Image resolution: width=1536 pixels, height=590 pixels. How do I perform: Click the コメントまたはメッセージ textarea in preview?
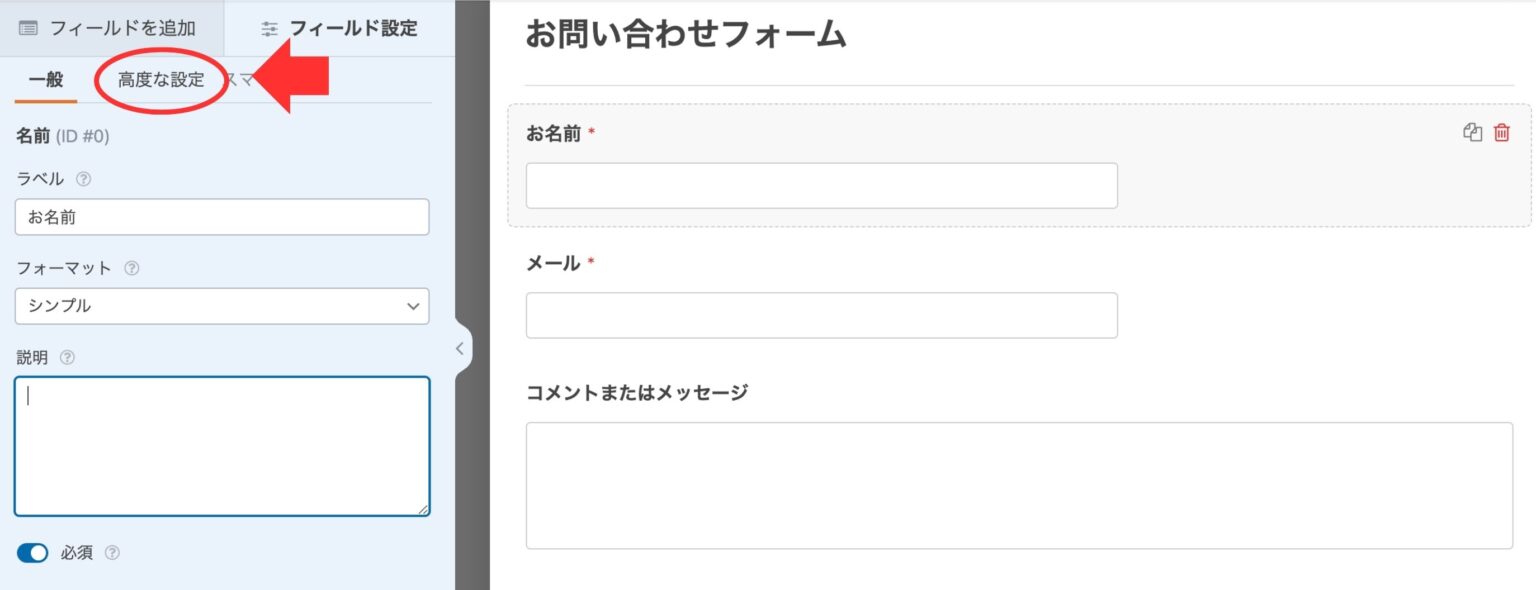click(x=1019, y=485)
